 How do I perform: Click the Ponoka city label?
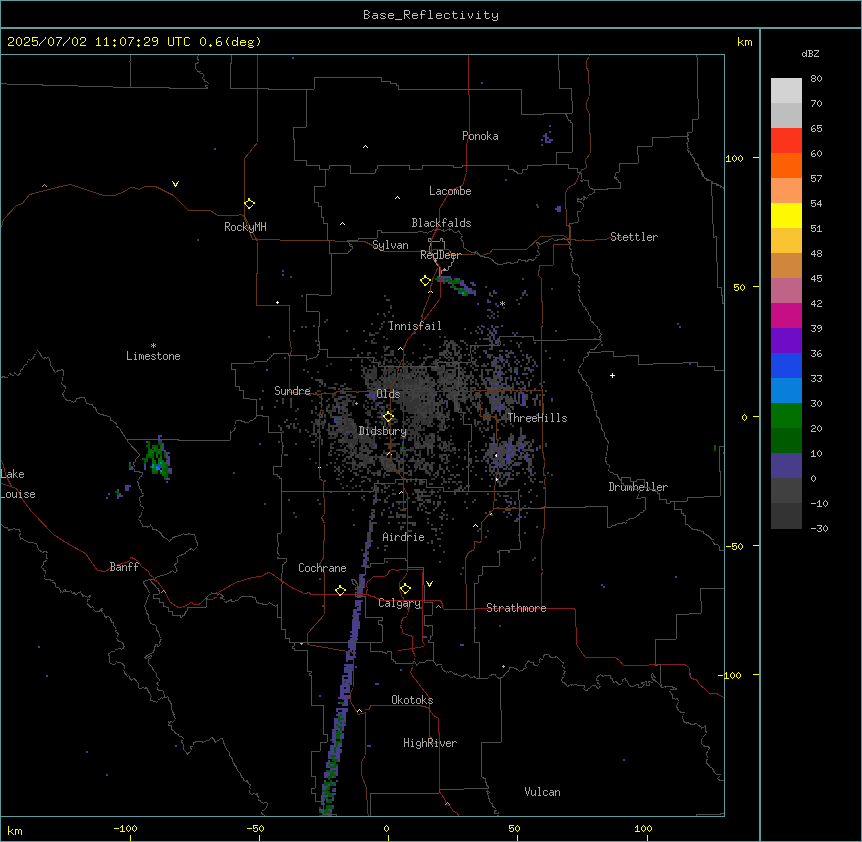480,136
